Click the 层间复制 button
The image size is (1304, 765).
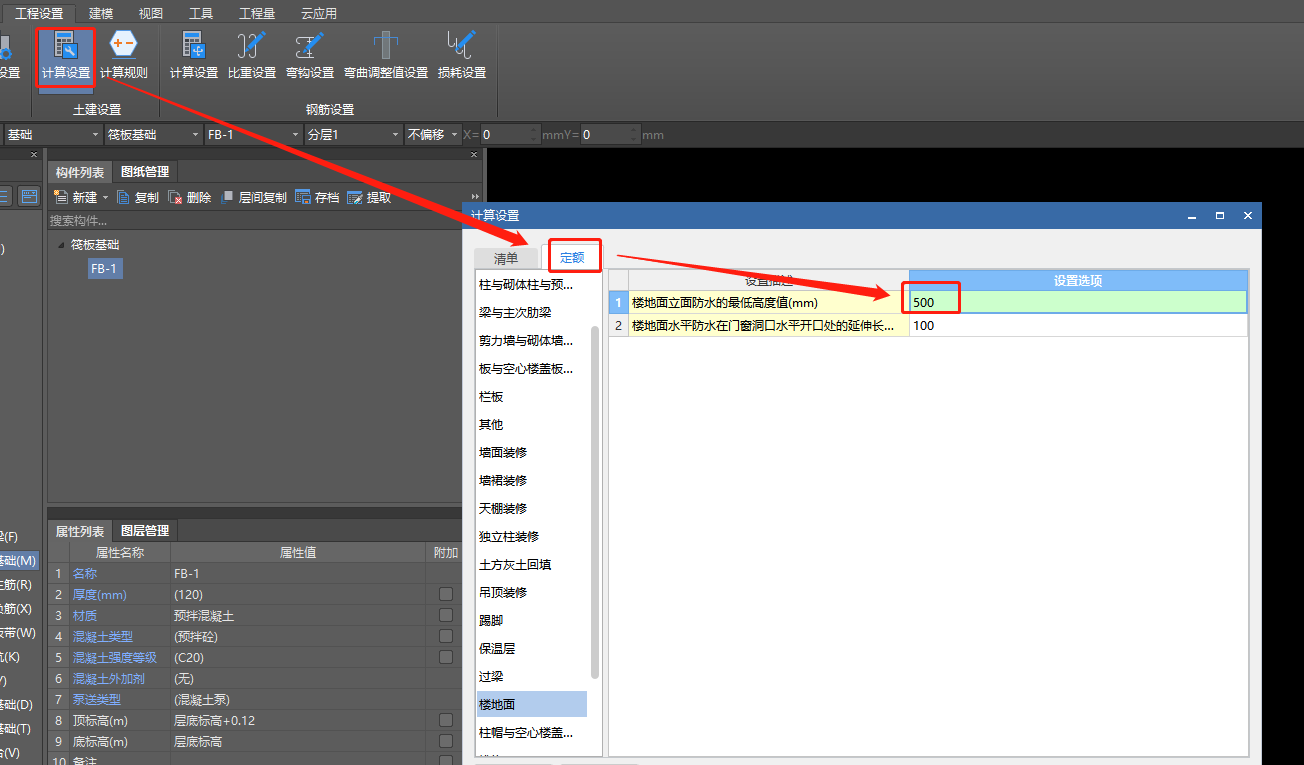point(253,198)
